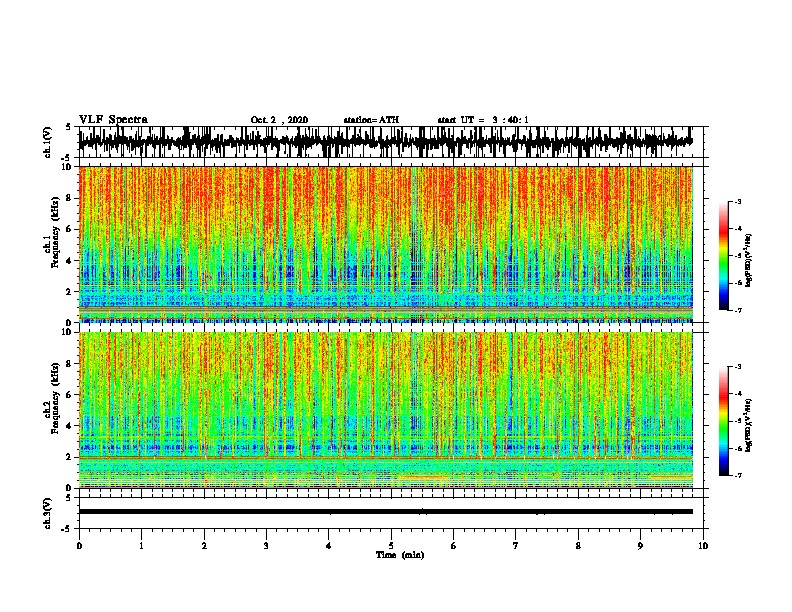Click the "-7" label on ch.2 colorbar
Viewport: 792px width, 612px height.
738,476
